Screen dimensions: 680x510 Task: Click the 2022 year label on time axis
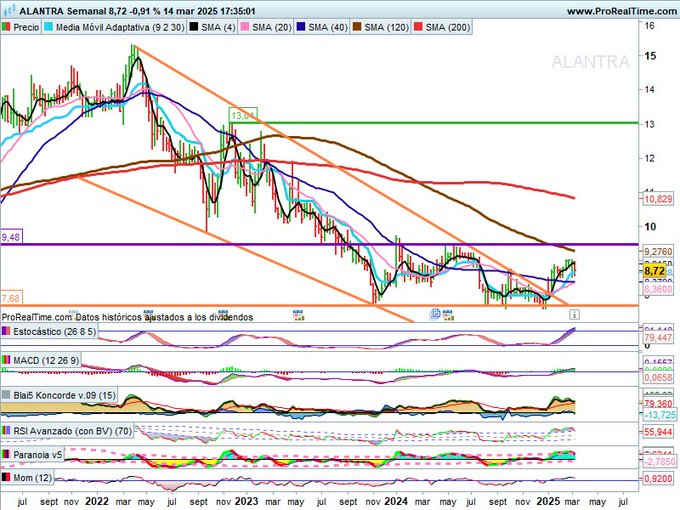[x=97, y=501]
